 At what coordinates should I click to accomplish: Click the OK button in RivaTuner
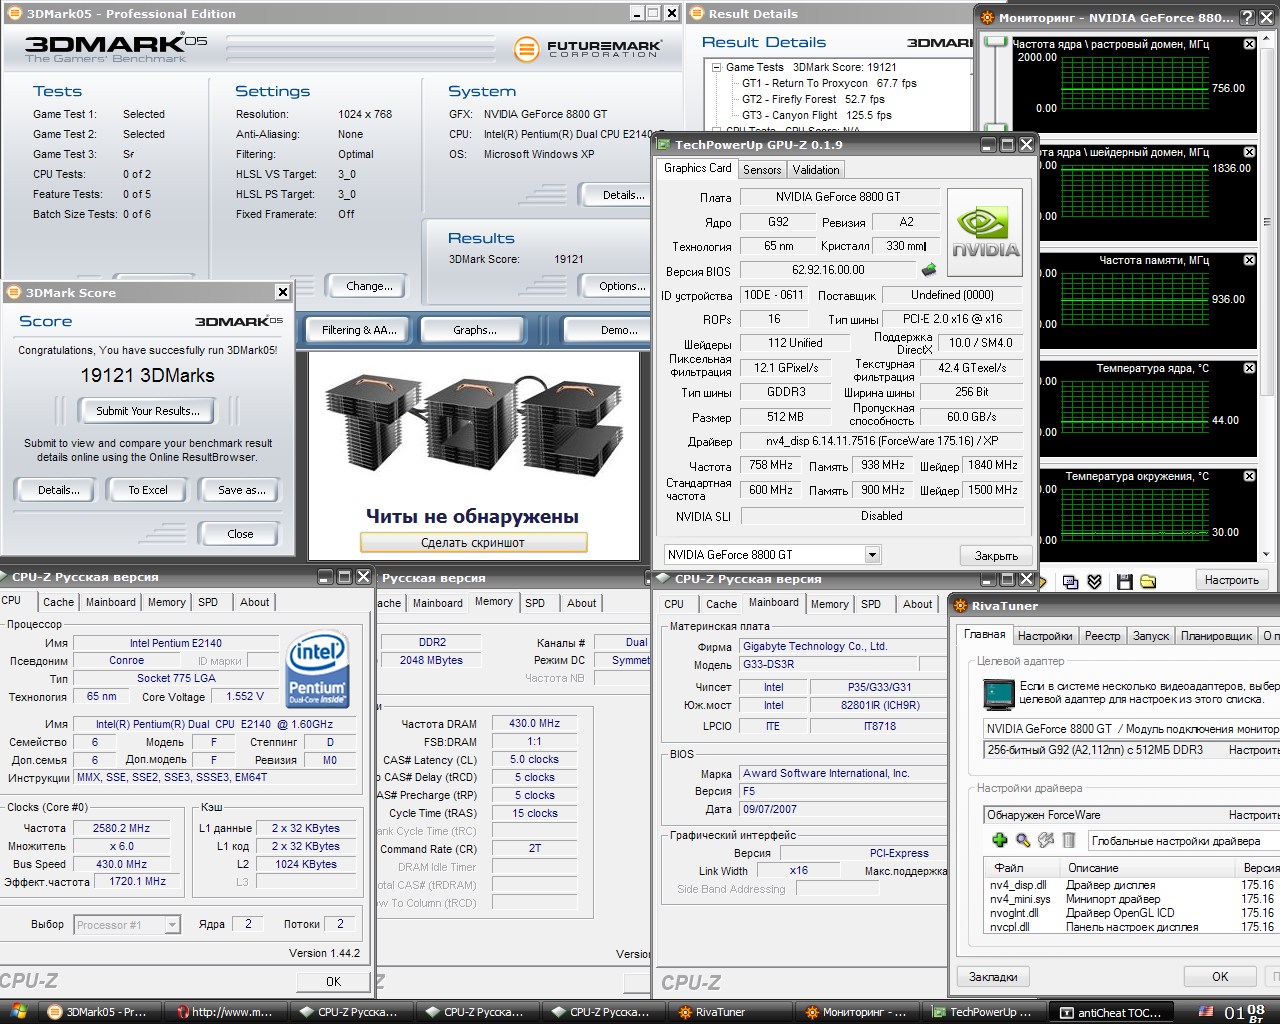pyautogui.click(x=1220, y=977)
